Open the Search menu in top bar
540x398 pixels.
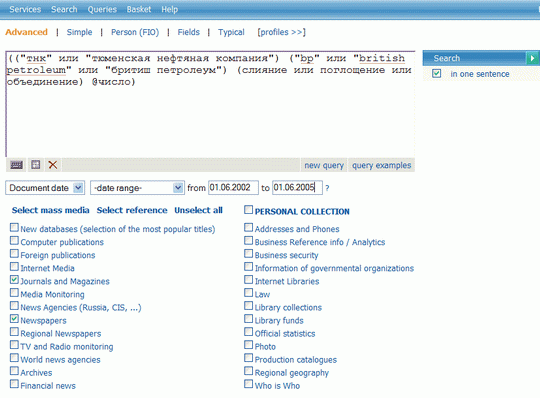tap(64, 9)
